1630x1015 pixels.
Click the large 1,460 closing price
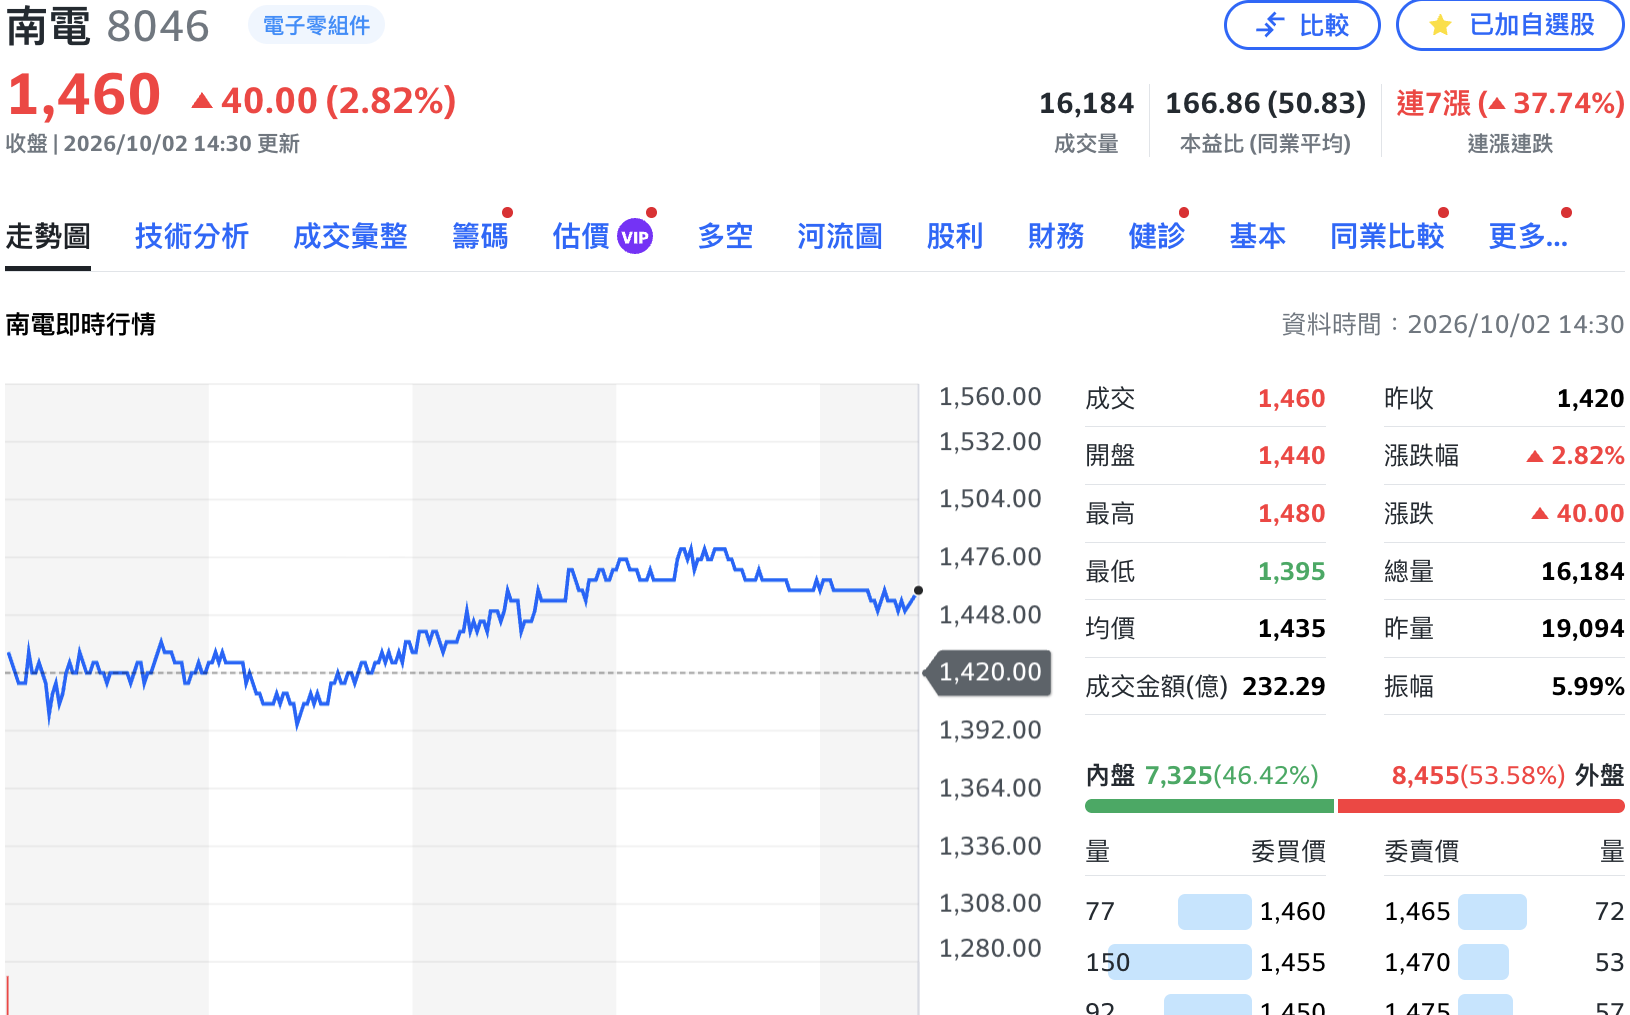[84, 96]
